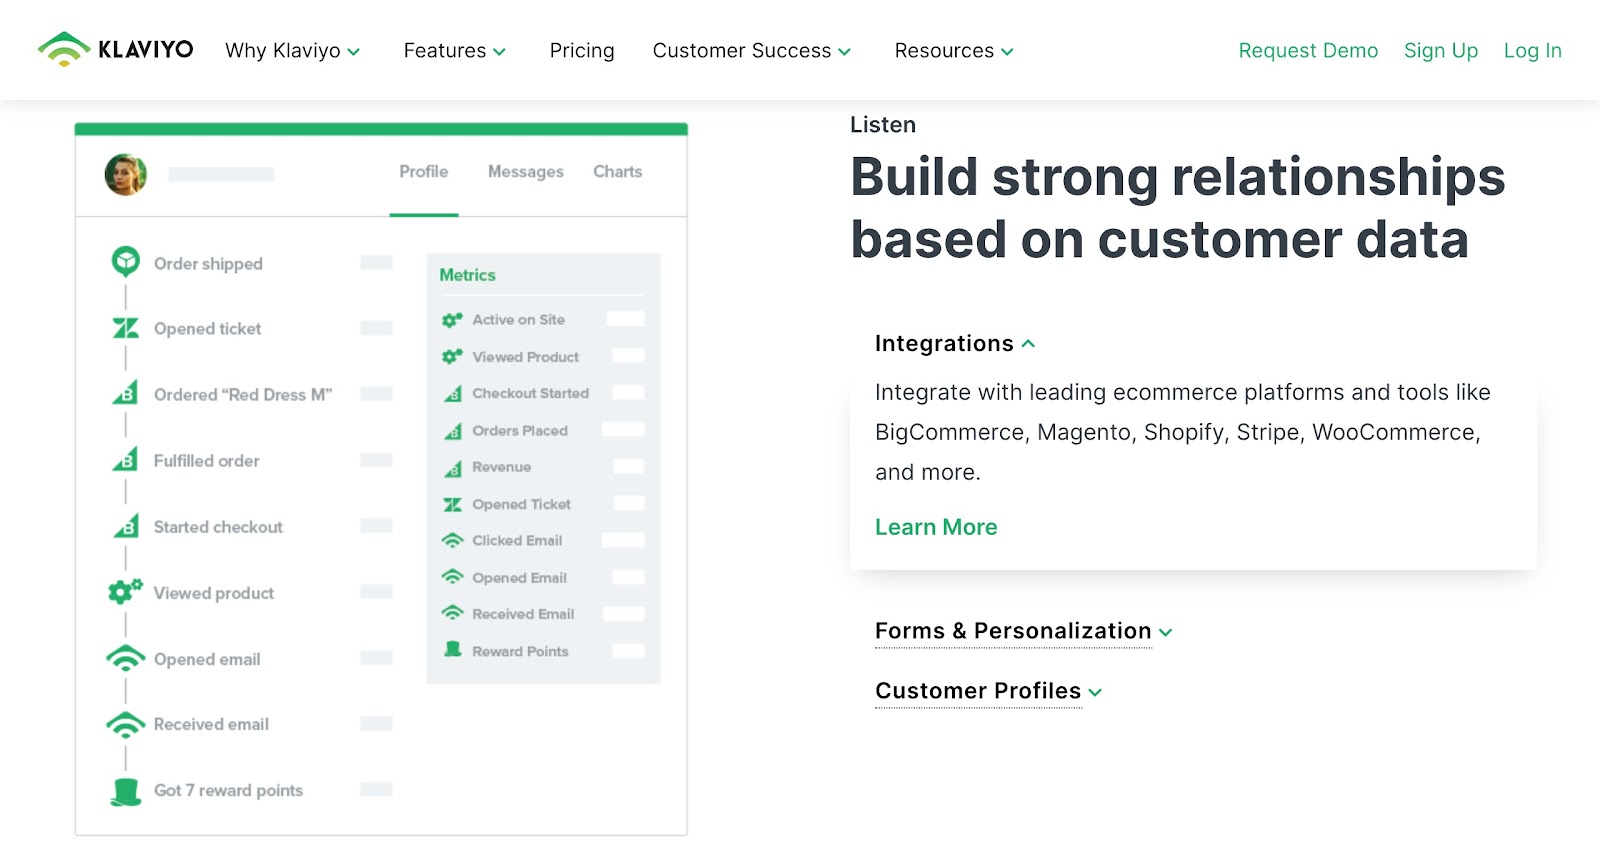Go to the Pricing page
Image resolution: width=1600 pixels, height=861 pixels.
[582, 50]
